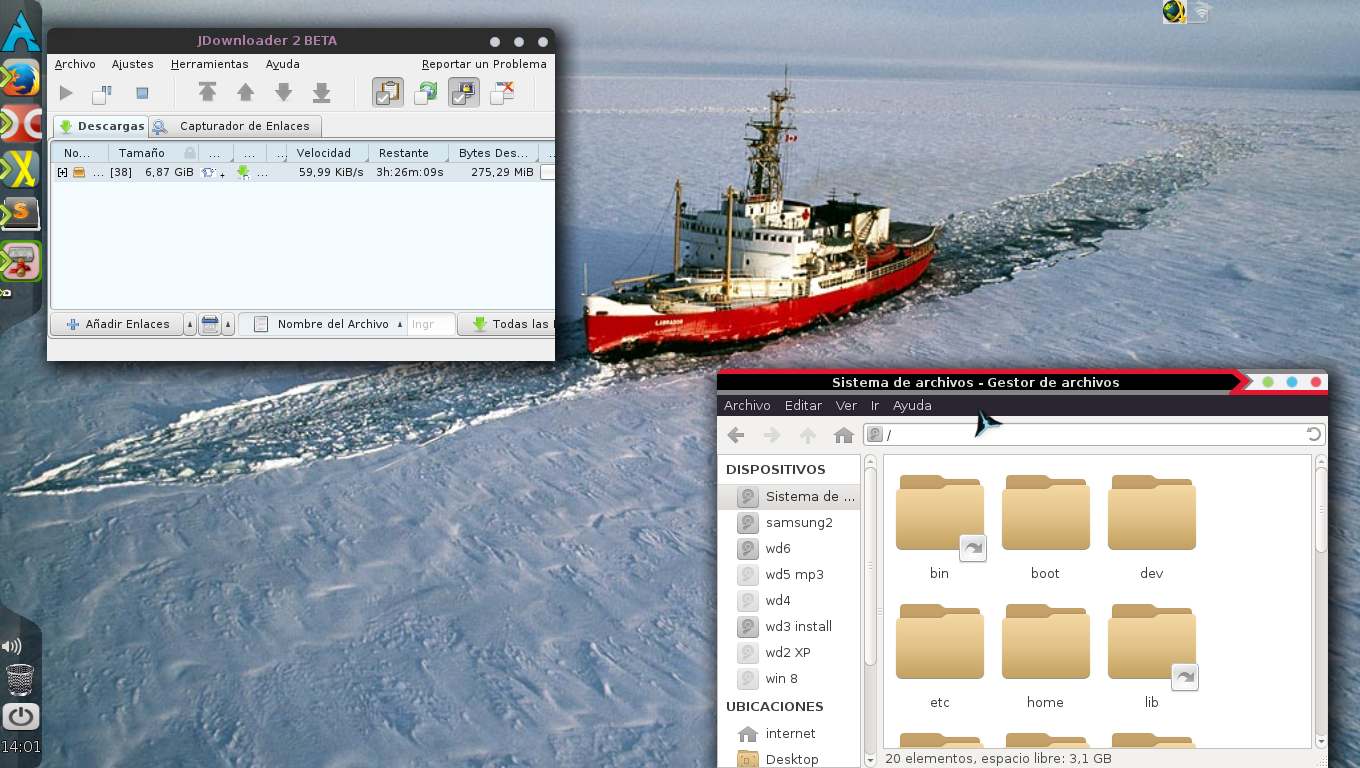Go forward with the file manager forward arrow
Screen dimensions: 1360x768
coord(772,435)
